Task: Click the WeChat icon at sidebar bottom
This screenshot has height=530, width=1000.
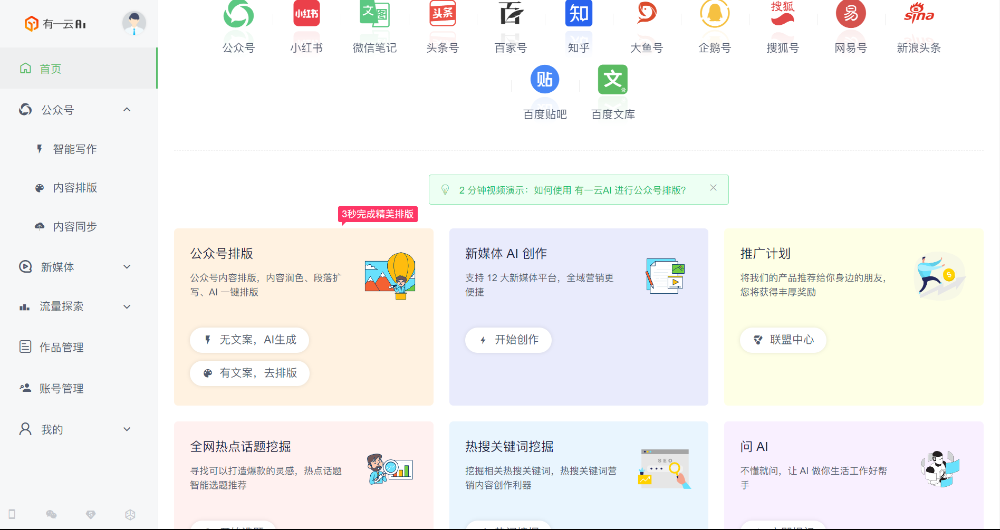Action: 52,514
